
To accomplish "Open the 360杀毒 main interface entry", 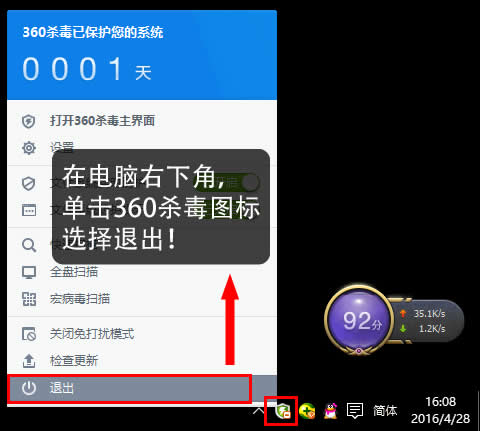I will 142,121.
